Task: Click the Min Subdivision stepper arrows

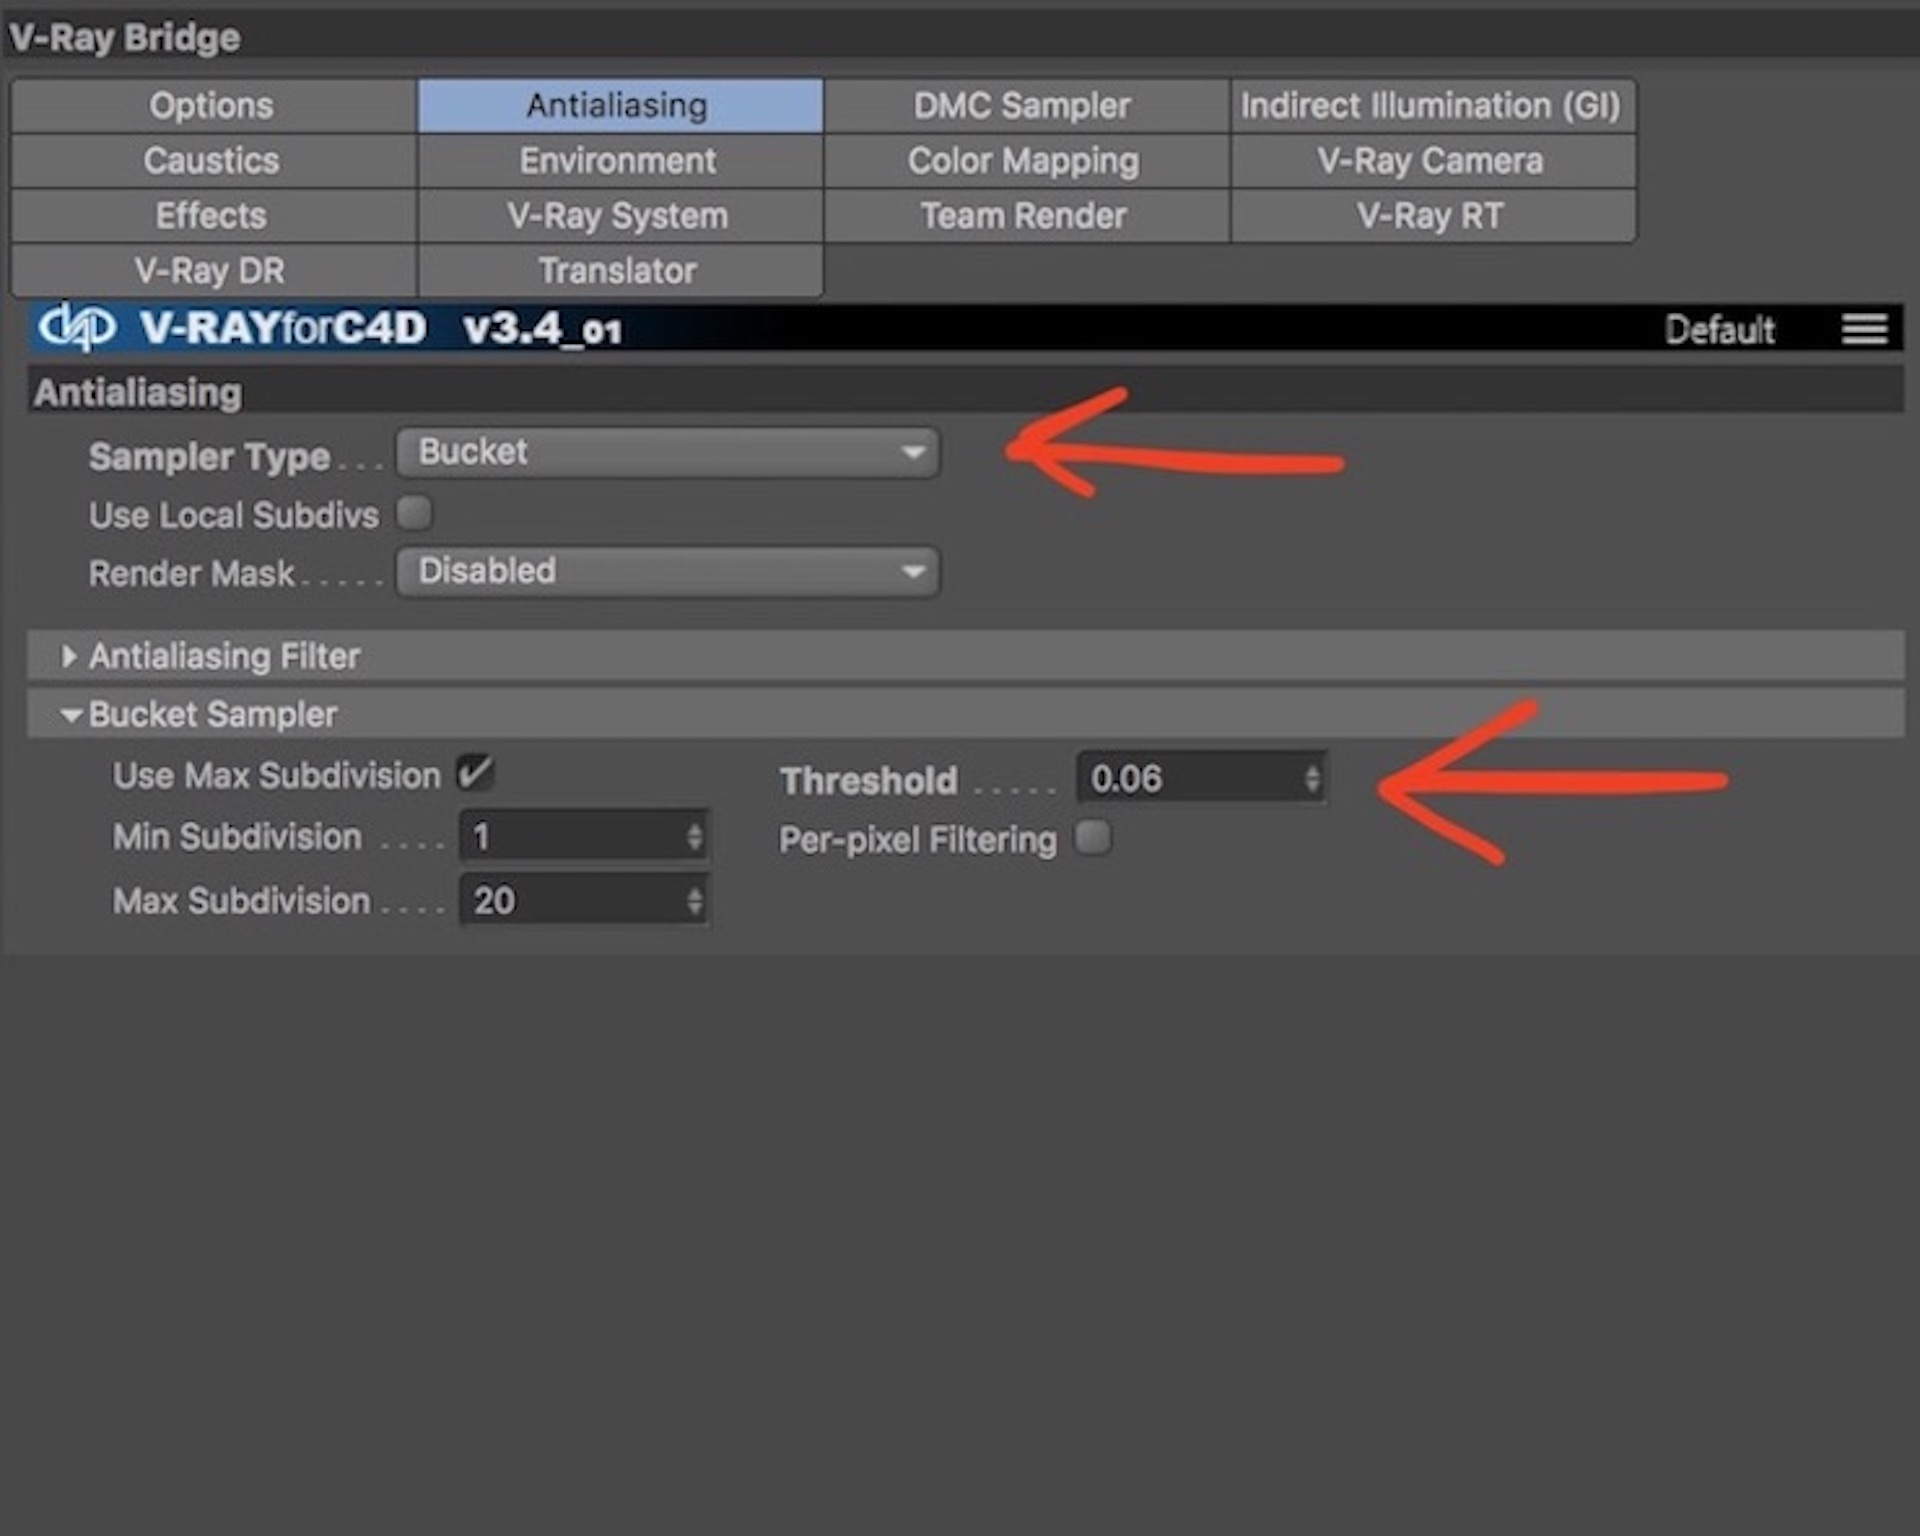Action: 695,837
